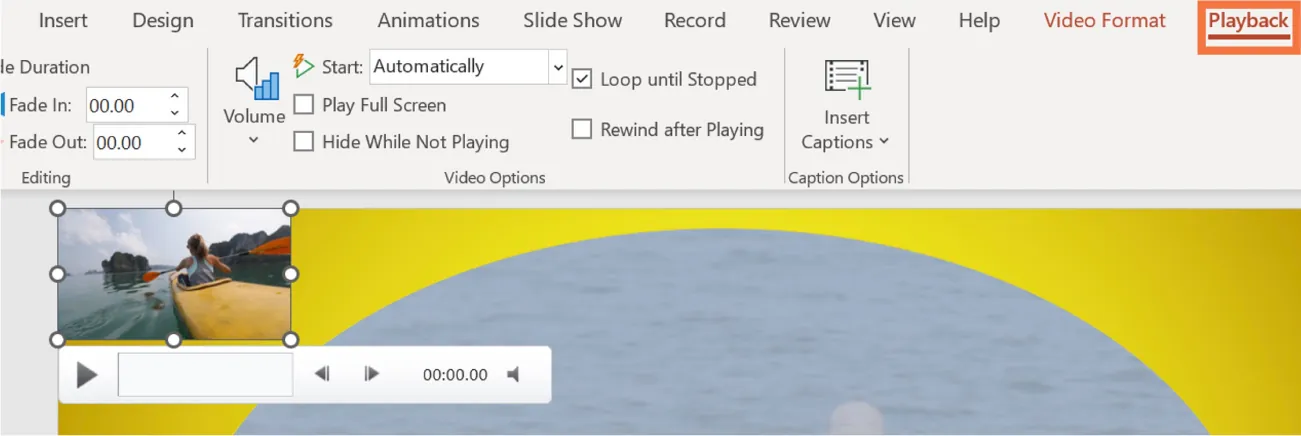This screenshot has height=436, width=1301.
Task: Switch to the Video Format tab
Action: [x=1104, y=21]
